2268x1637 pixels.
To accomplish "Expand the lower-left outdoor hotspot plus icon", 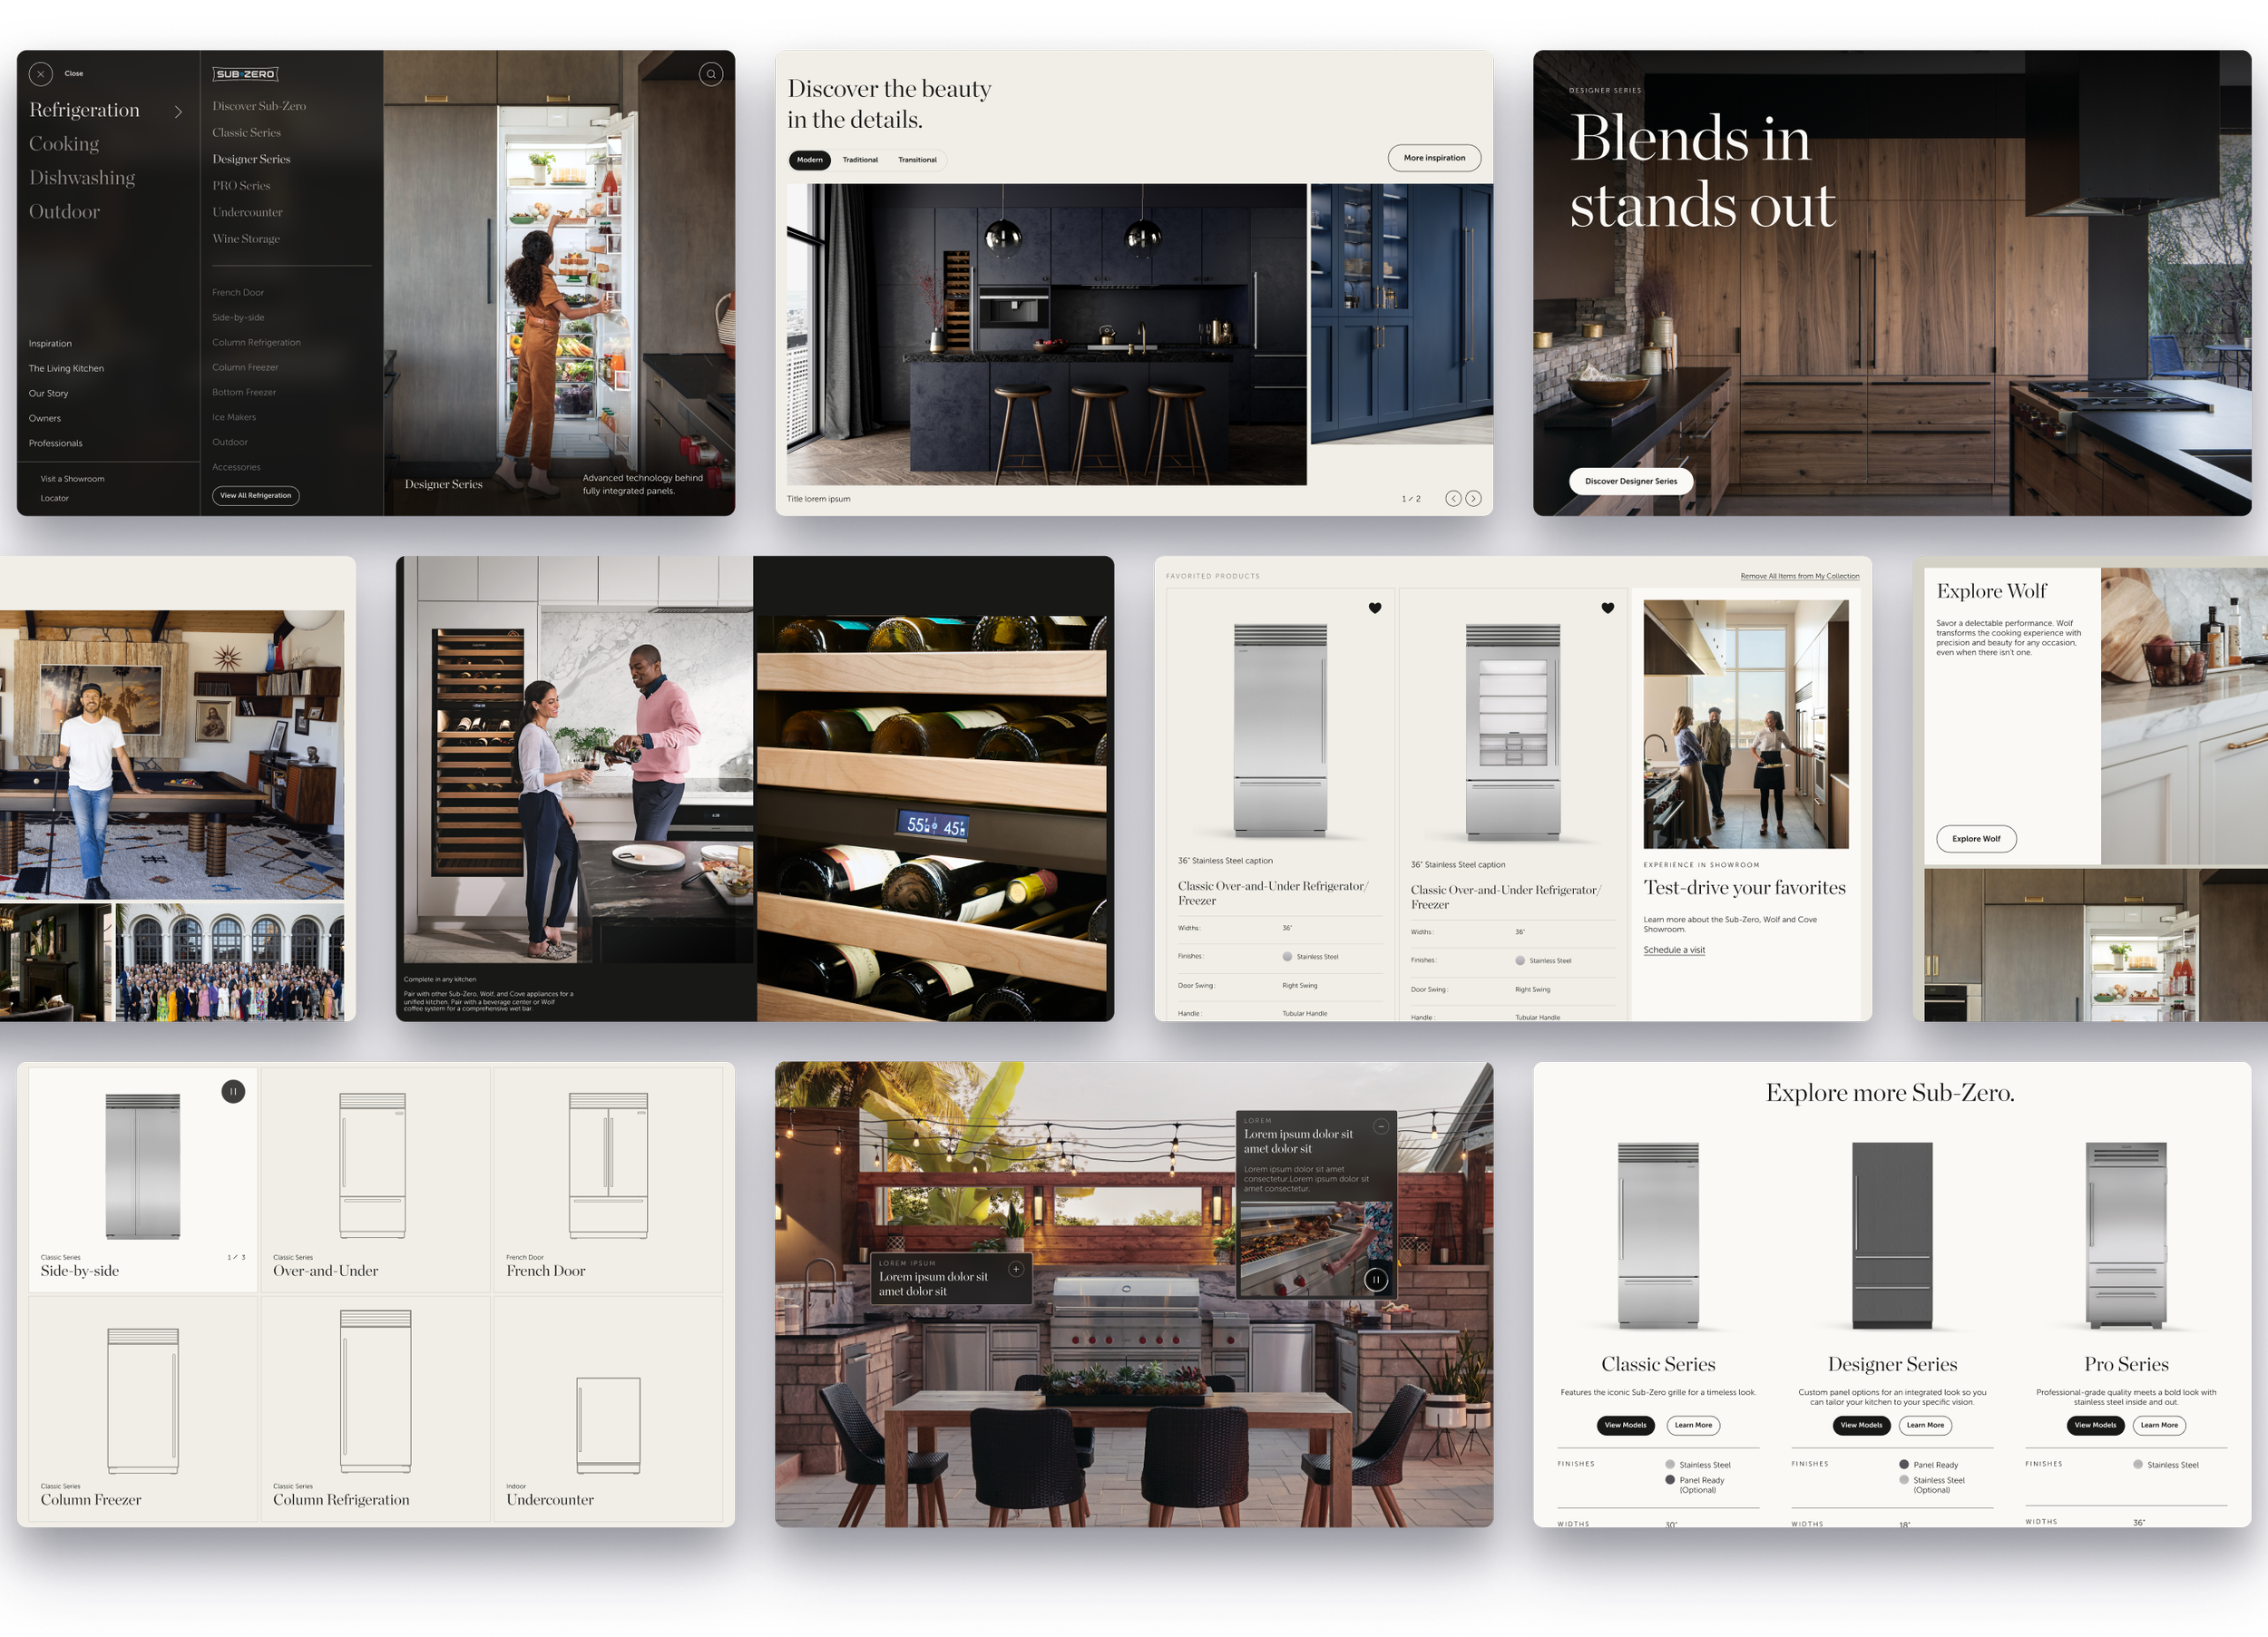I will click(1016, 1269).
